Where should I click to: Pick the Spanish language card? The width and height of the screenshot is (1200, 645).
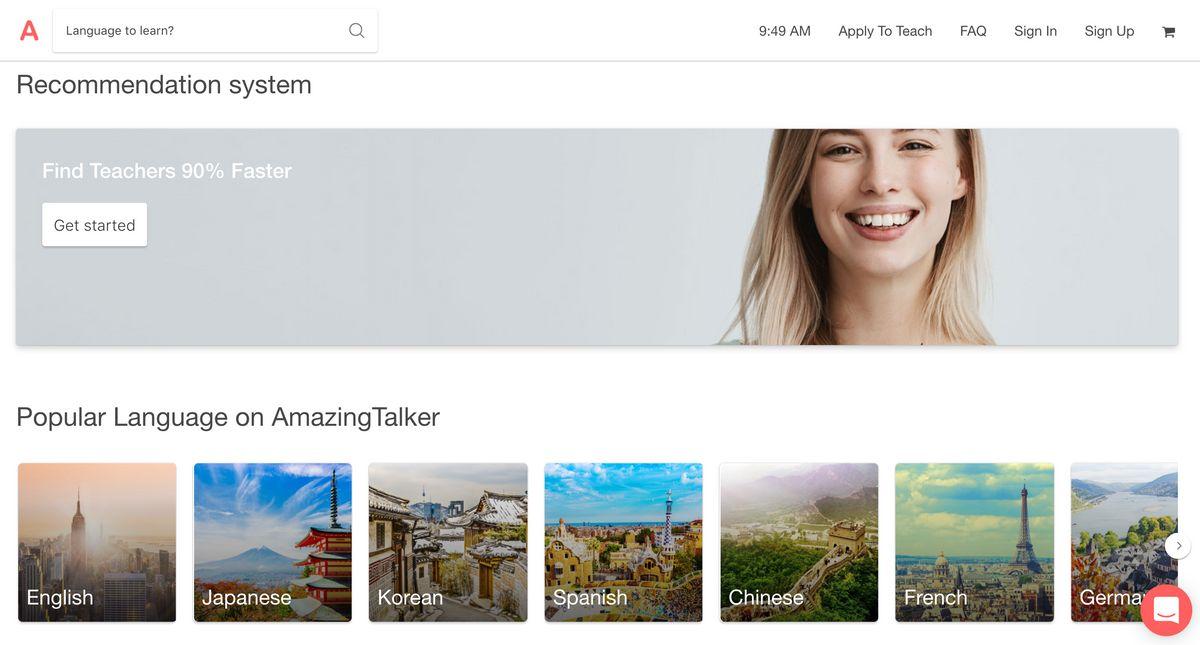(624, 542)
